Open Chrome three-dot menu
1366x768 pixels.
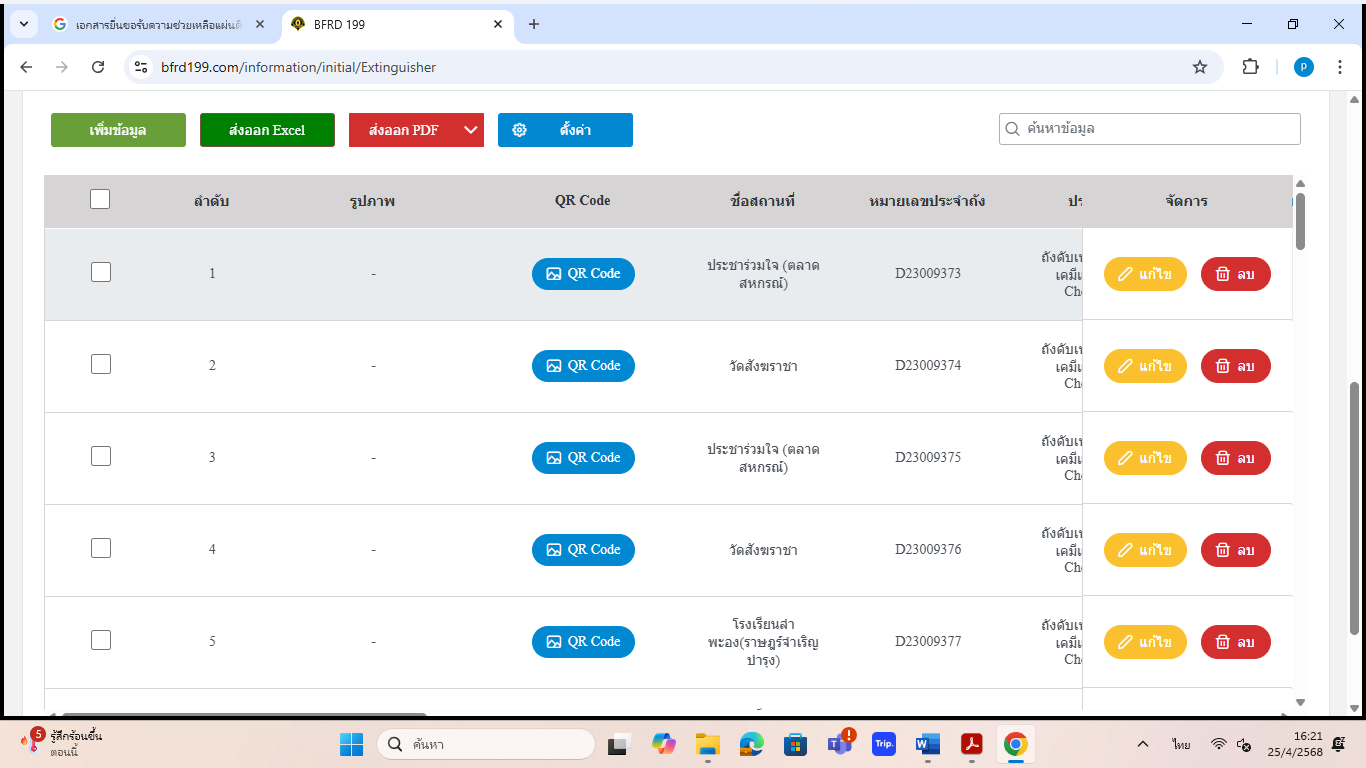click(1339, 67)
